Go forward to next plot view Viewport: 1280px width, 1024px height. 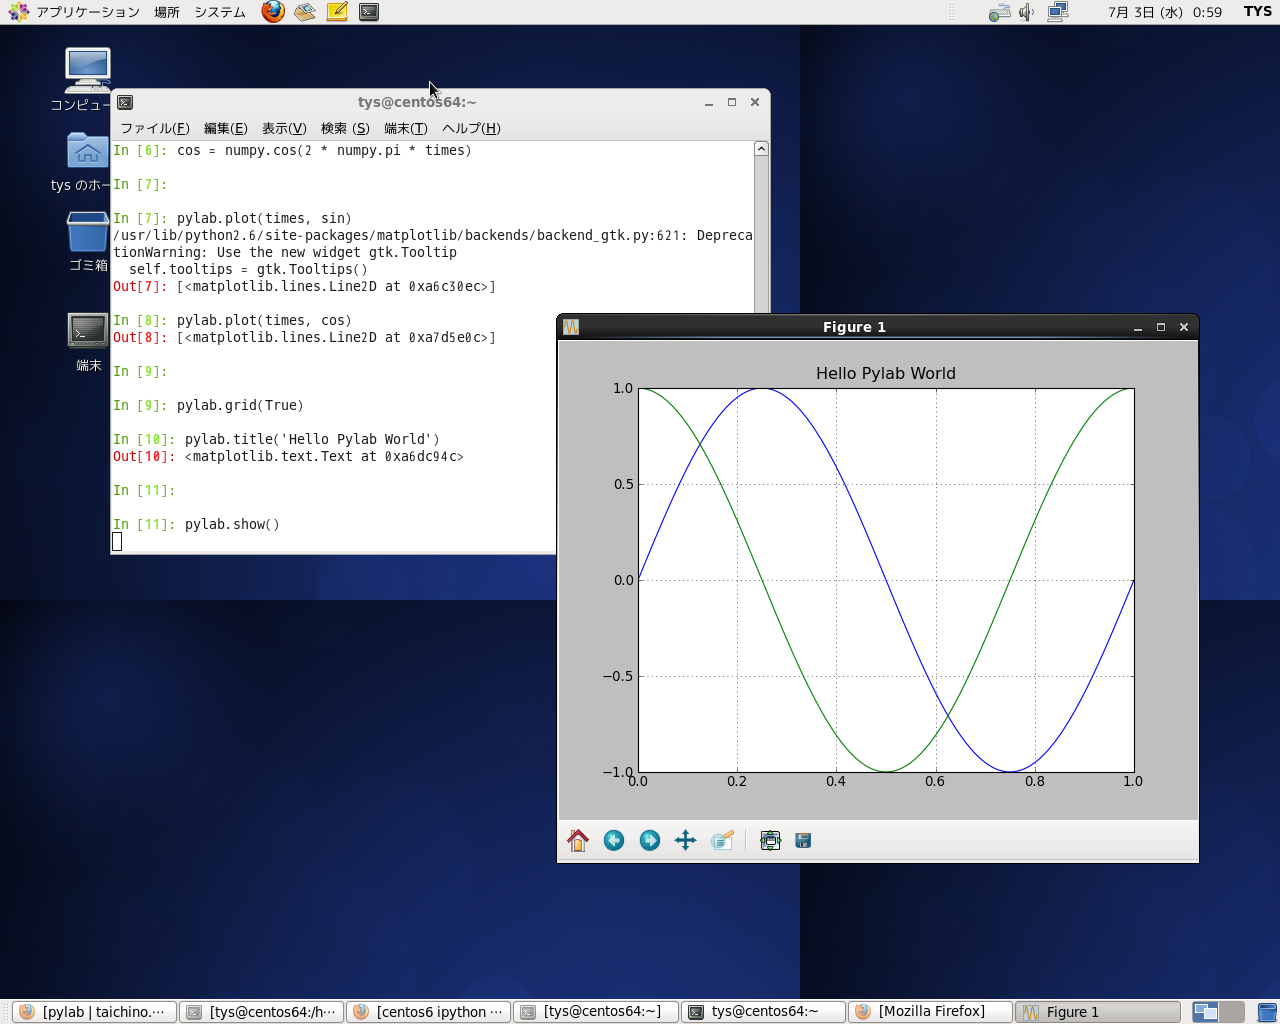tap(650, 841)
